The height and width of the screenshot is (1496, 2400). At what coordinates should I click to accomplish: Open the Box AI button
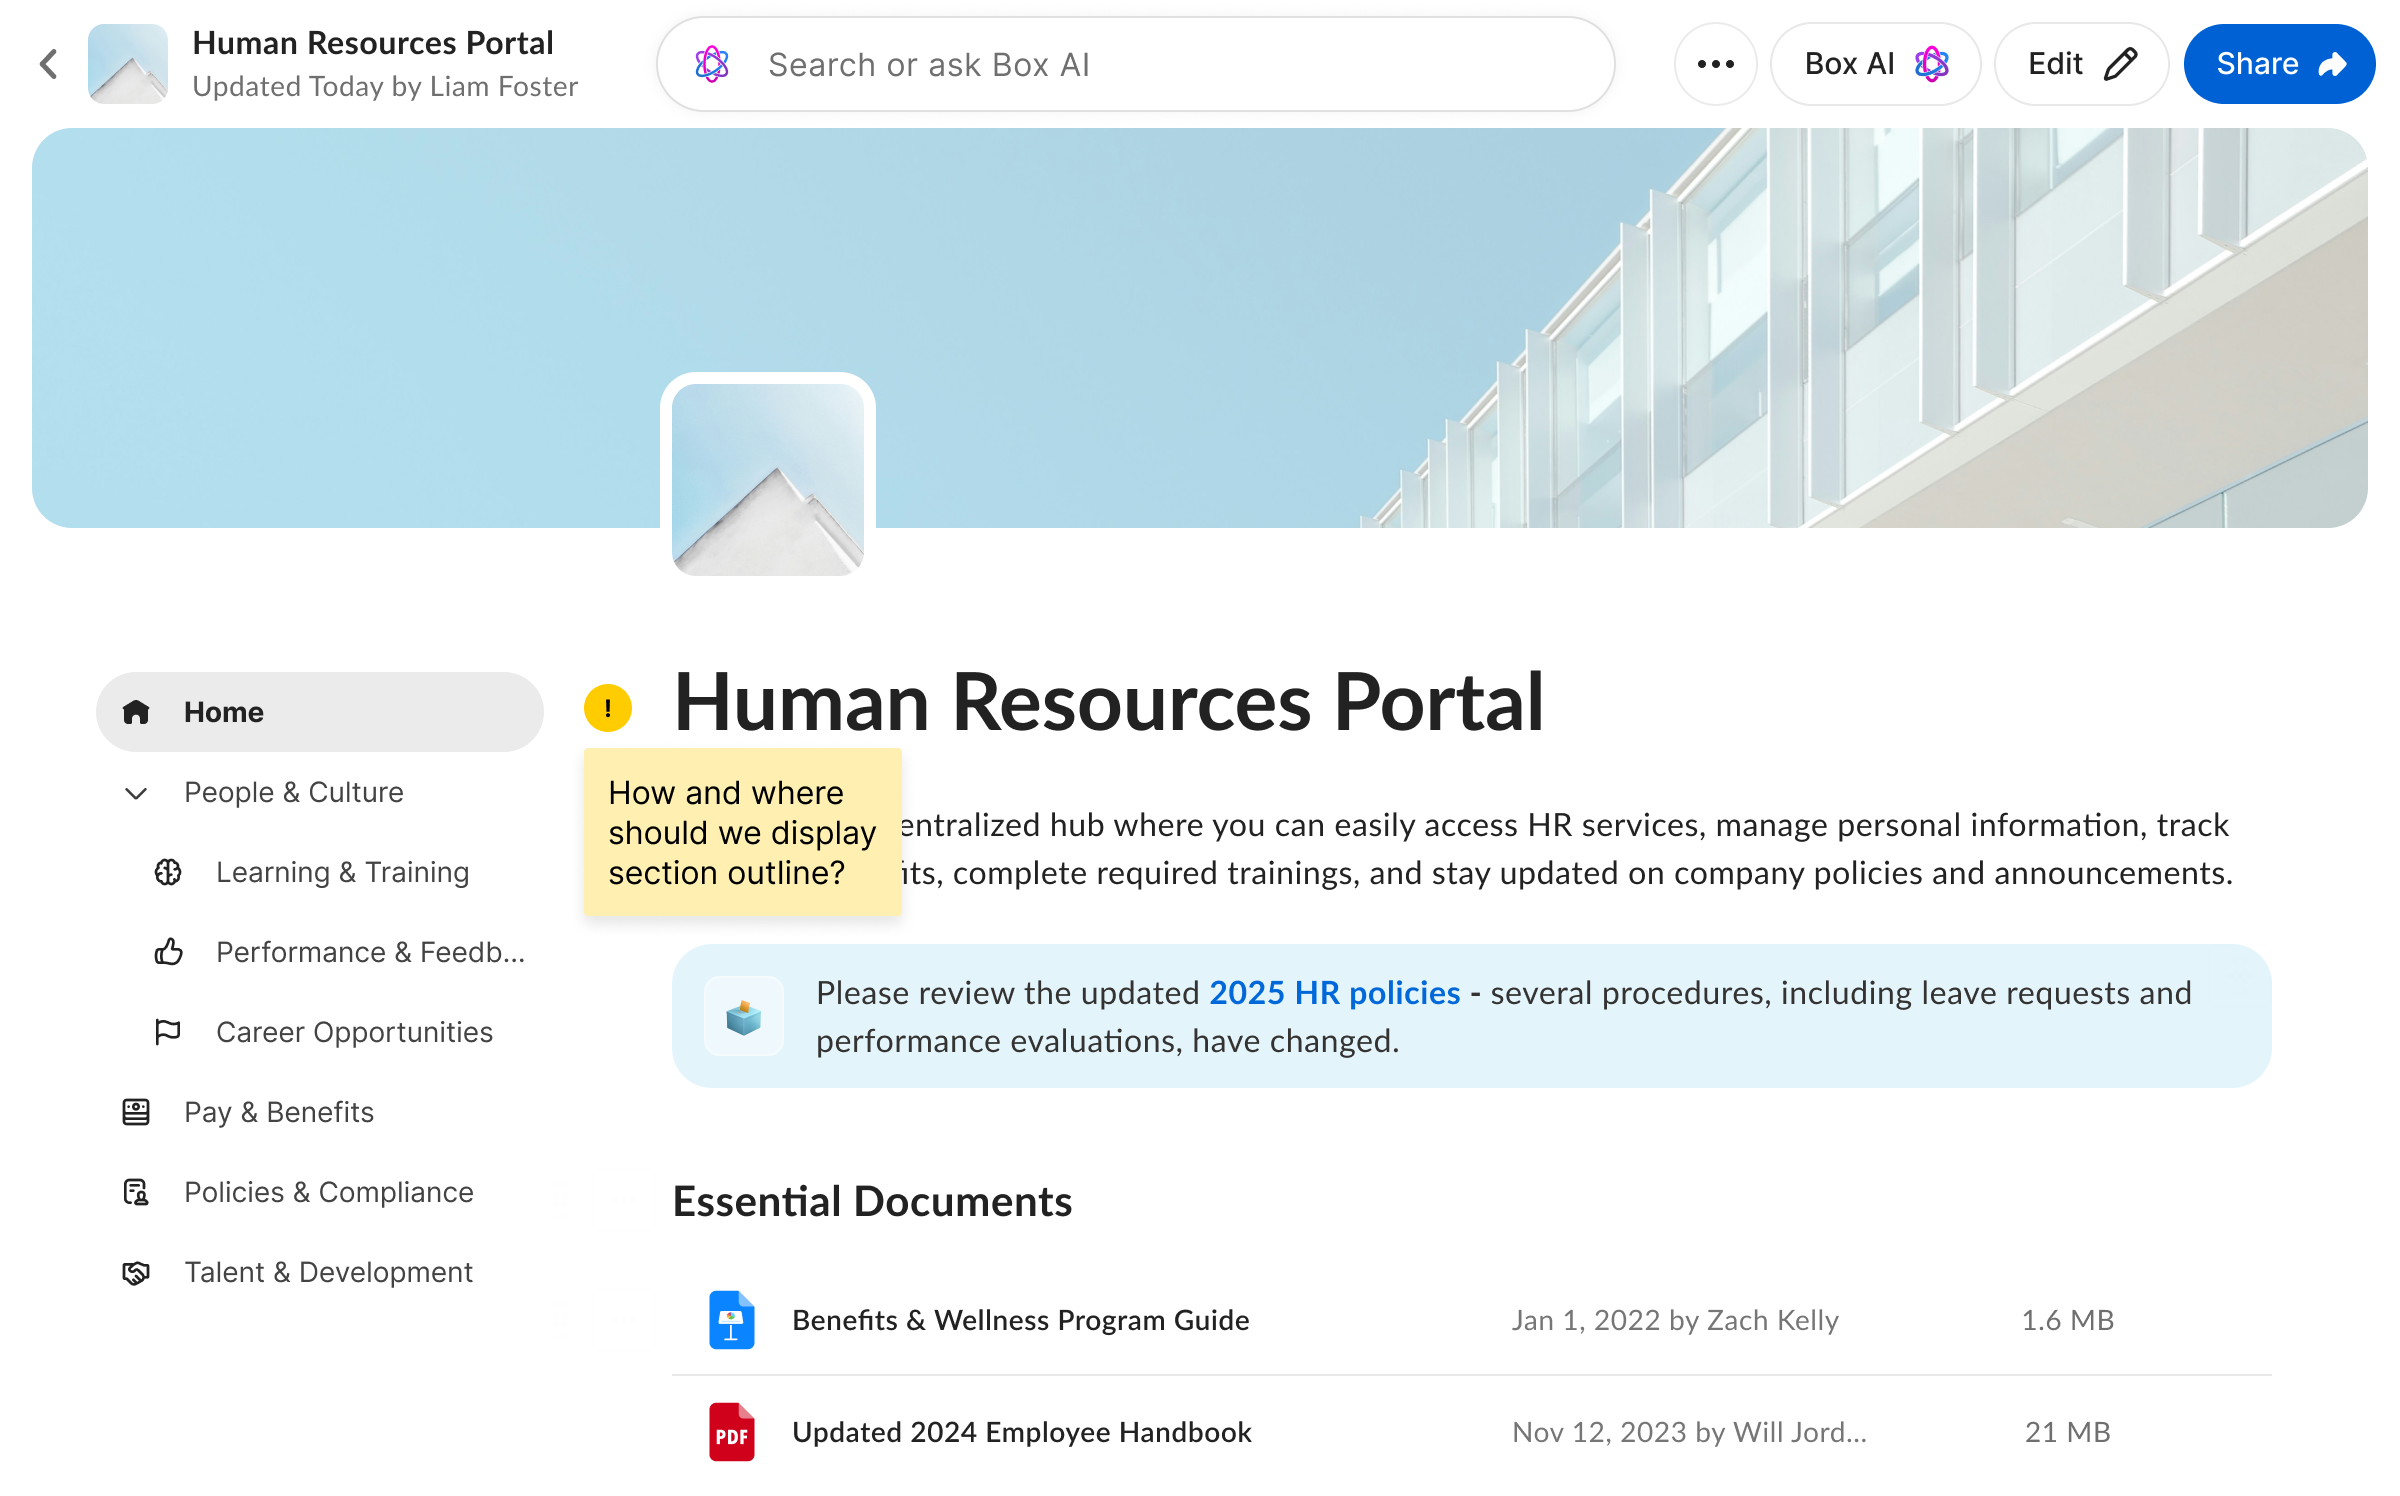tap(1876, 64)
